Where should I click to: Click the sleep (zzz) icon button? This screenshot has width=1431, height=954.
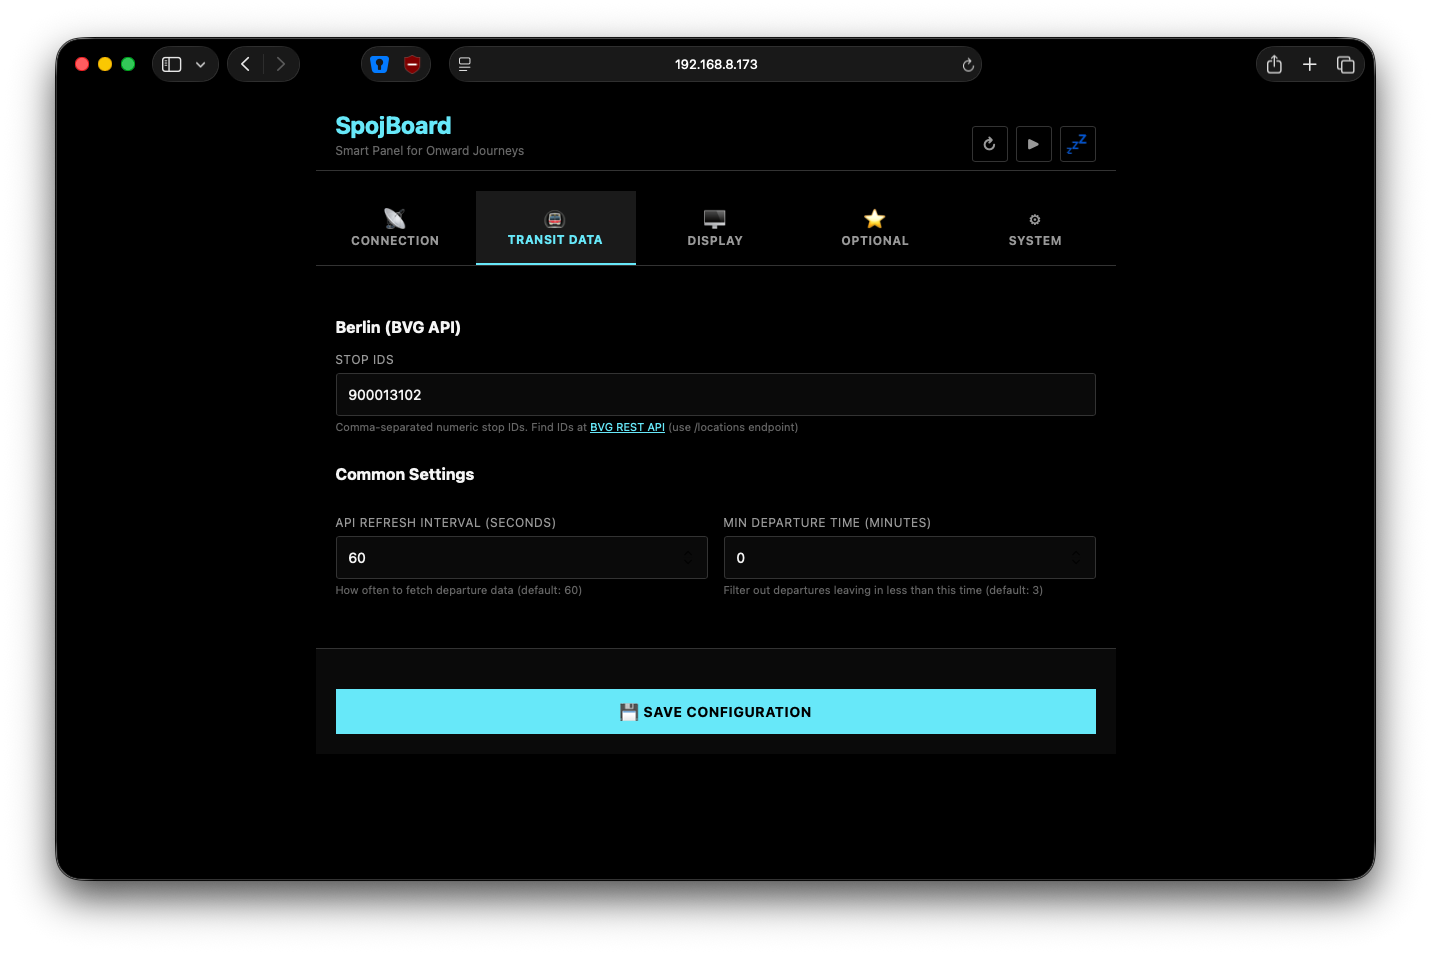click(x=1077, y=144)
